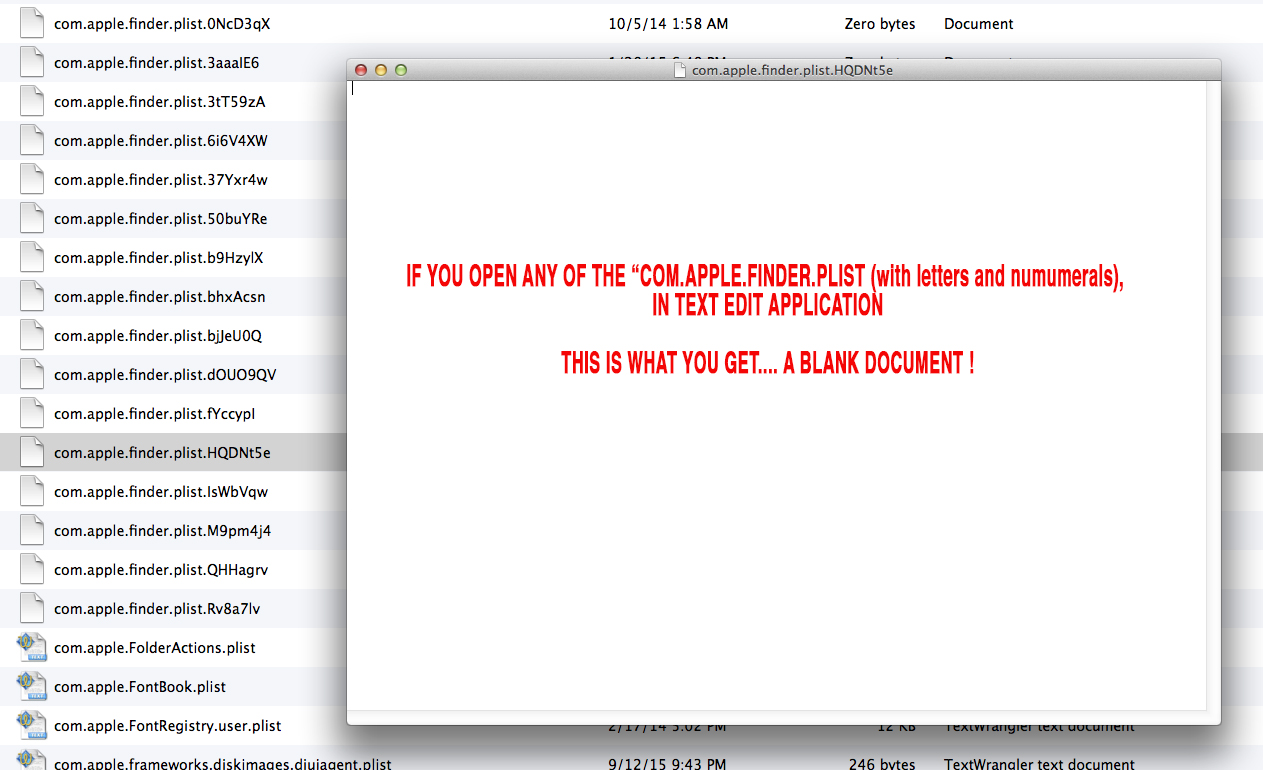The width and height of the screenshot is (1263, 770).
Task: Select file name com.apple.FontRegistry.user.plist
Action: pos(168,726)
